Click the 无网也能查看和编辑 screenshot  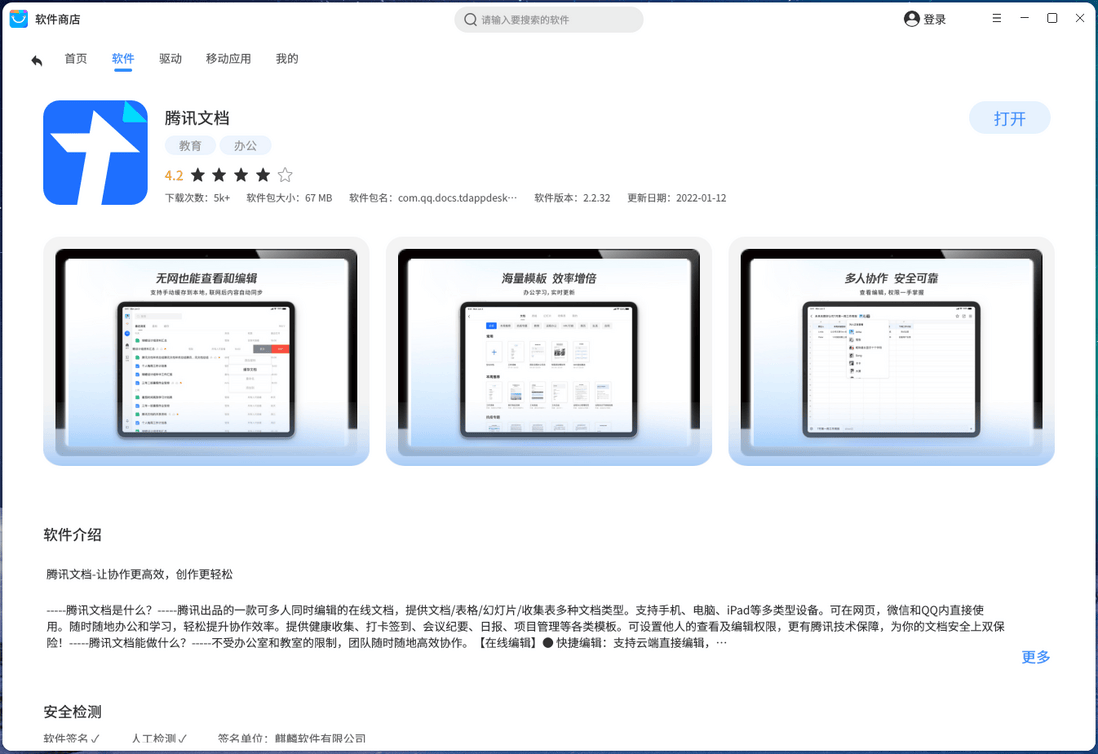point(206,351)
